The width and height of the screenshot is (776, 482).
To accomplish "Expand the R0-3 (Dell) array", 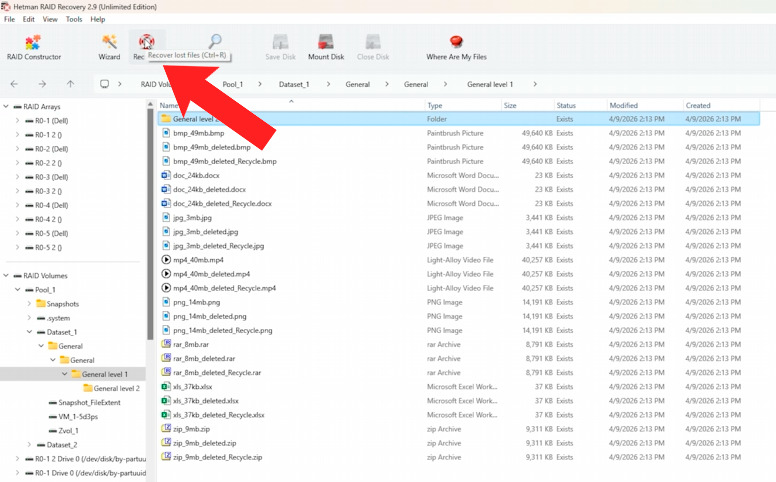I will pyautogui.click(x=17, y=177).
